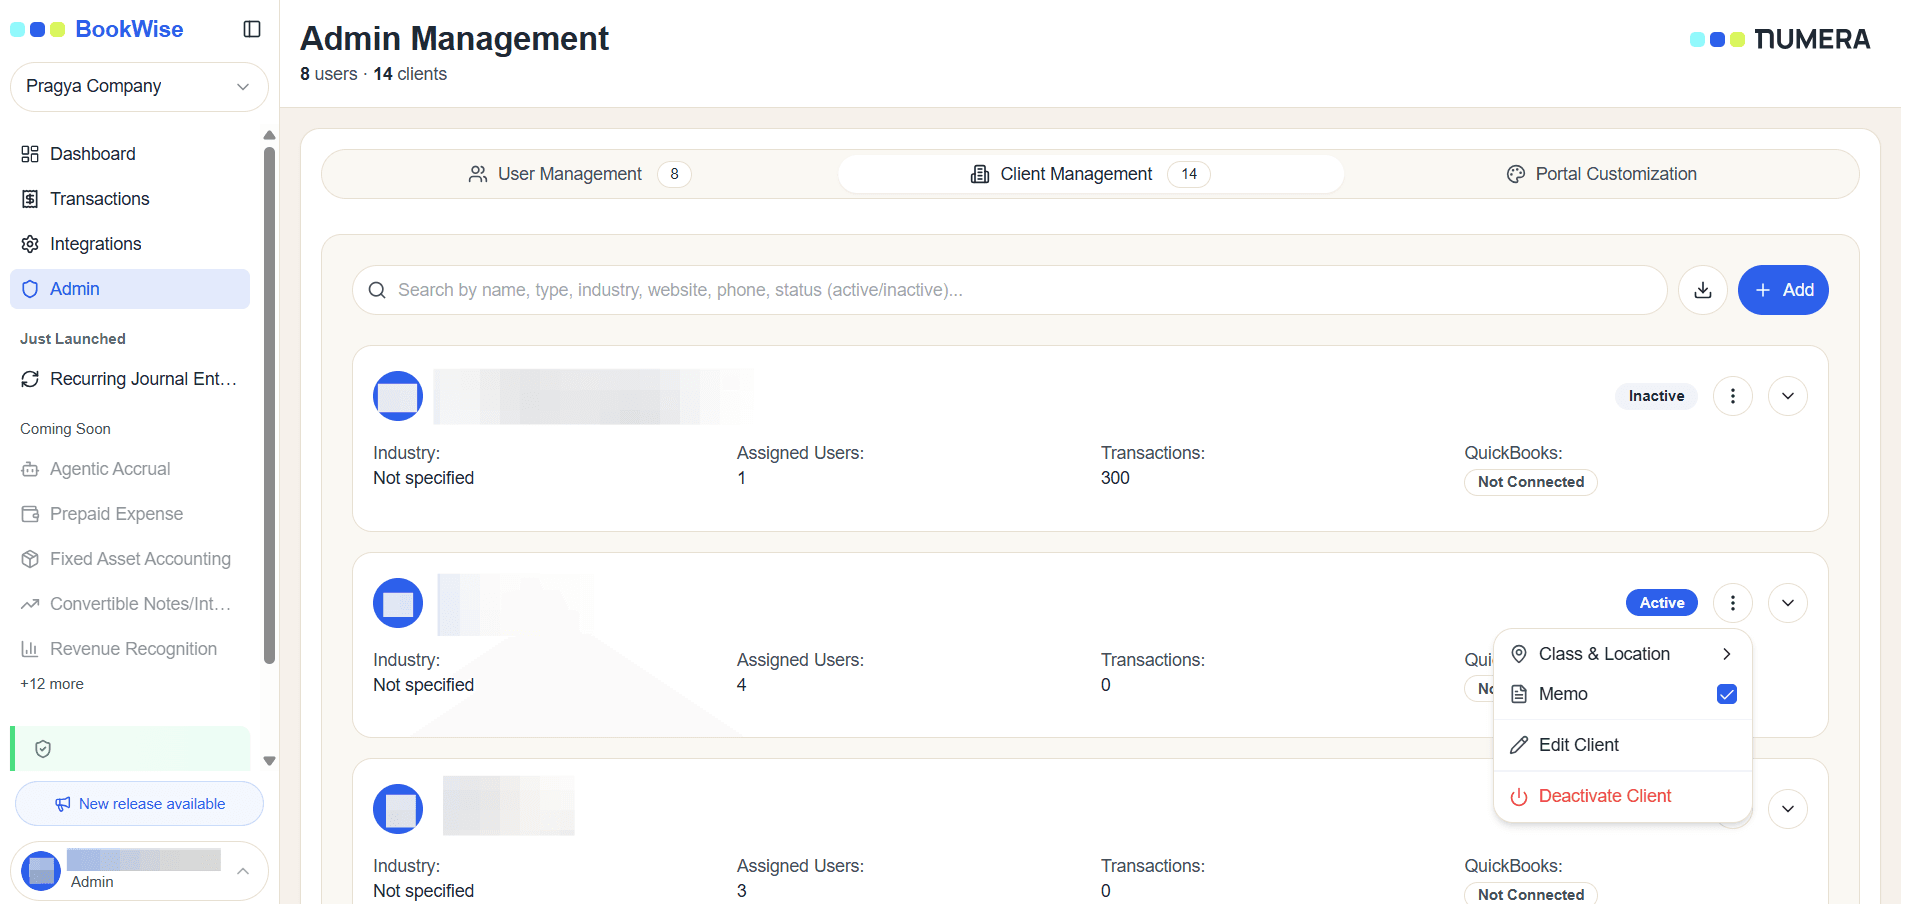Open Recurring Journal Entries item

(x=130, y=379)
